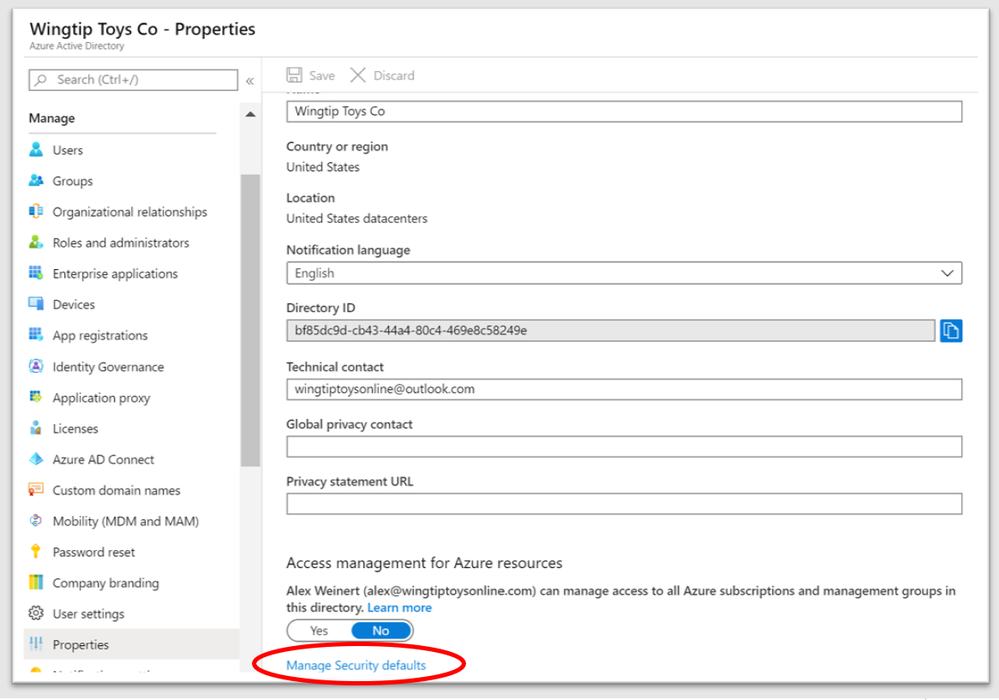
Task: Click the Password reset key icon
Action: point(36,552)
